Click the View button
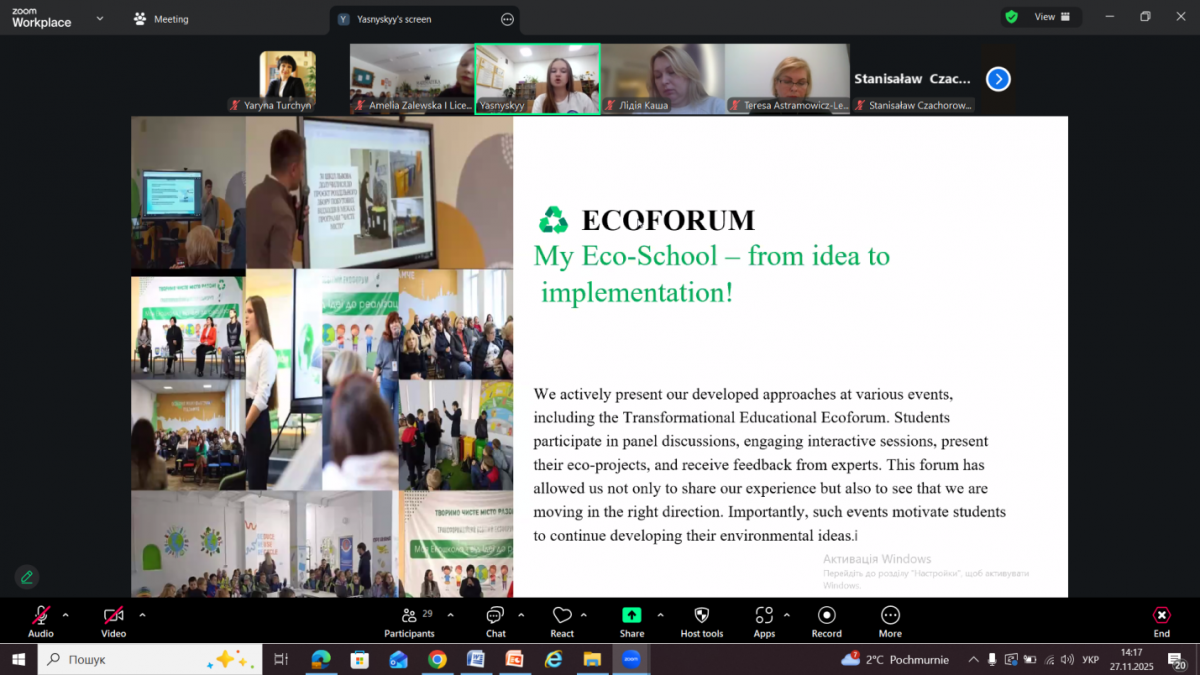This screenshot has width=1200, height=675. point(1051,17)
